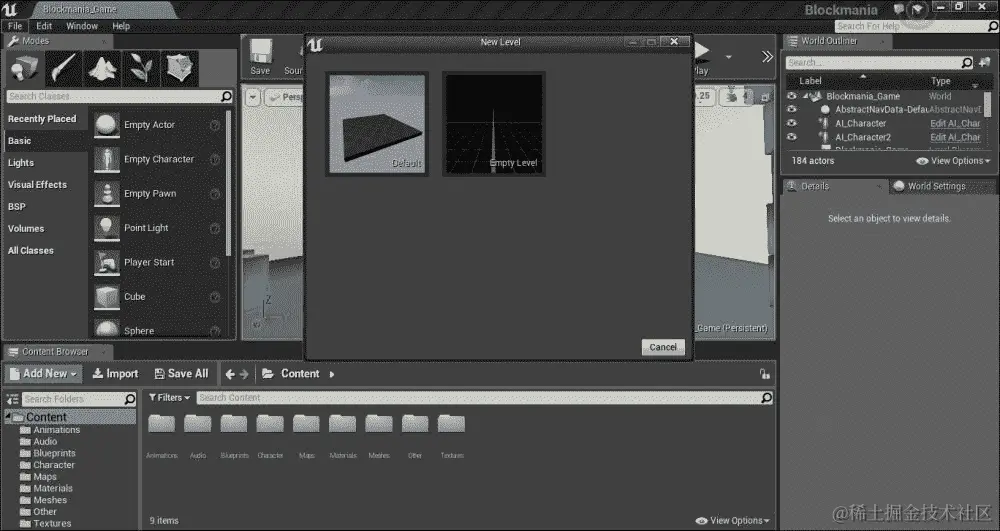
Task: Cancel the New Level dialog
Action: click(x=663, y=347)
